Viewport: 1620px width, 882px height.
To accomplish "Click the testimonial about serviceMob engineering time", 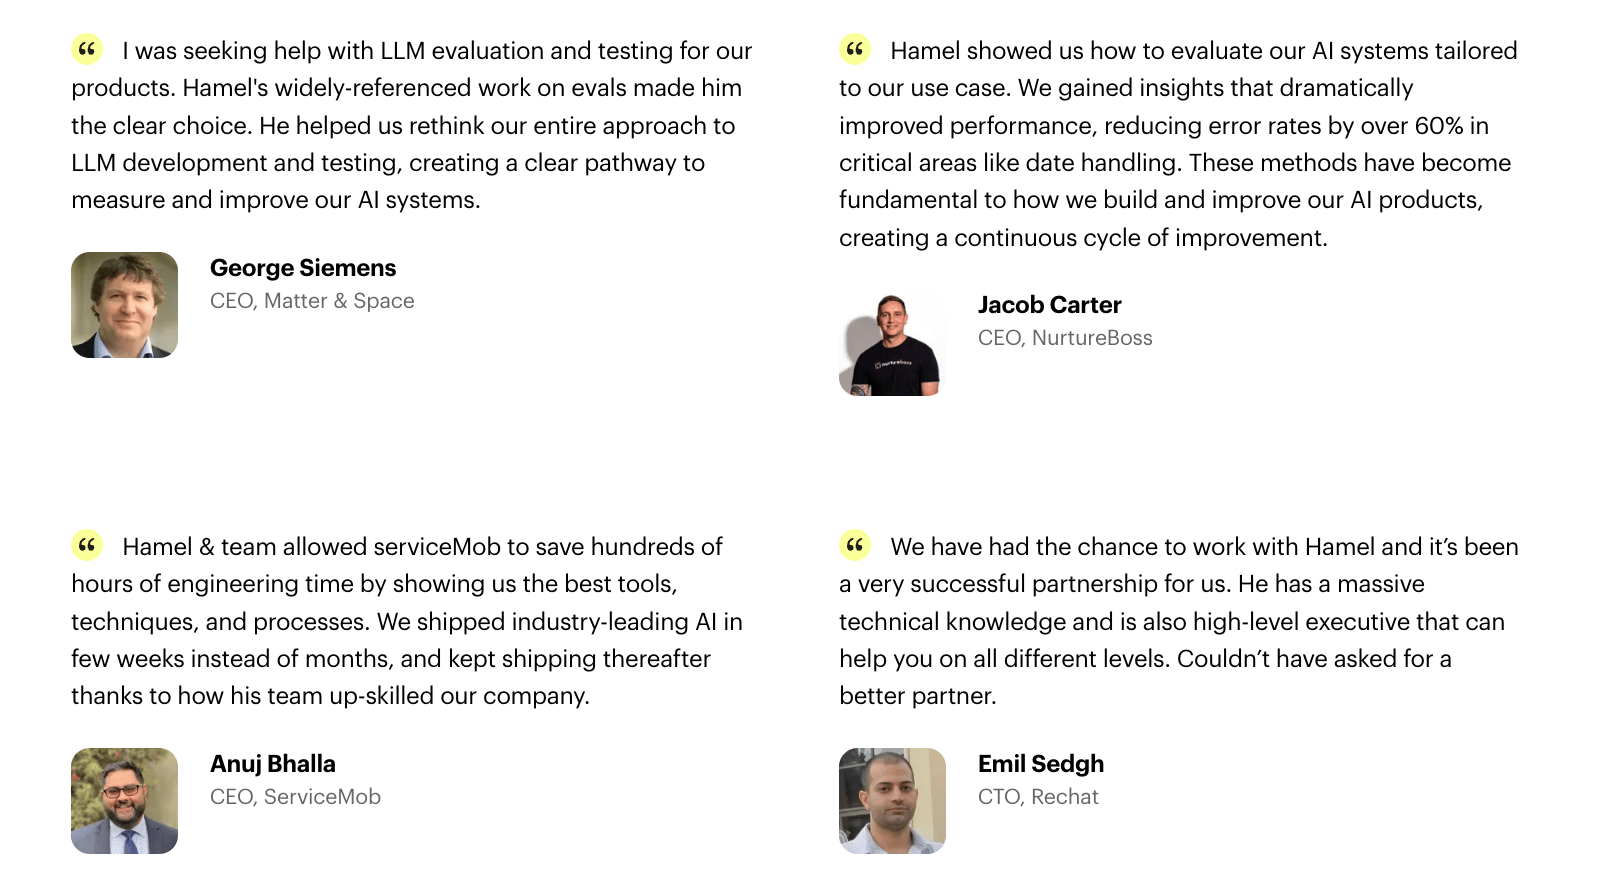I will click(407, 621).
